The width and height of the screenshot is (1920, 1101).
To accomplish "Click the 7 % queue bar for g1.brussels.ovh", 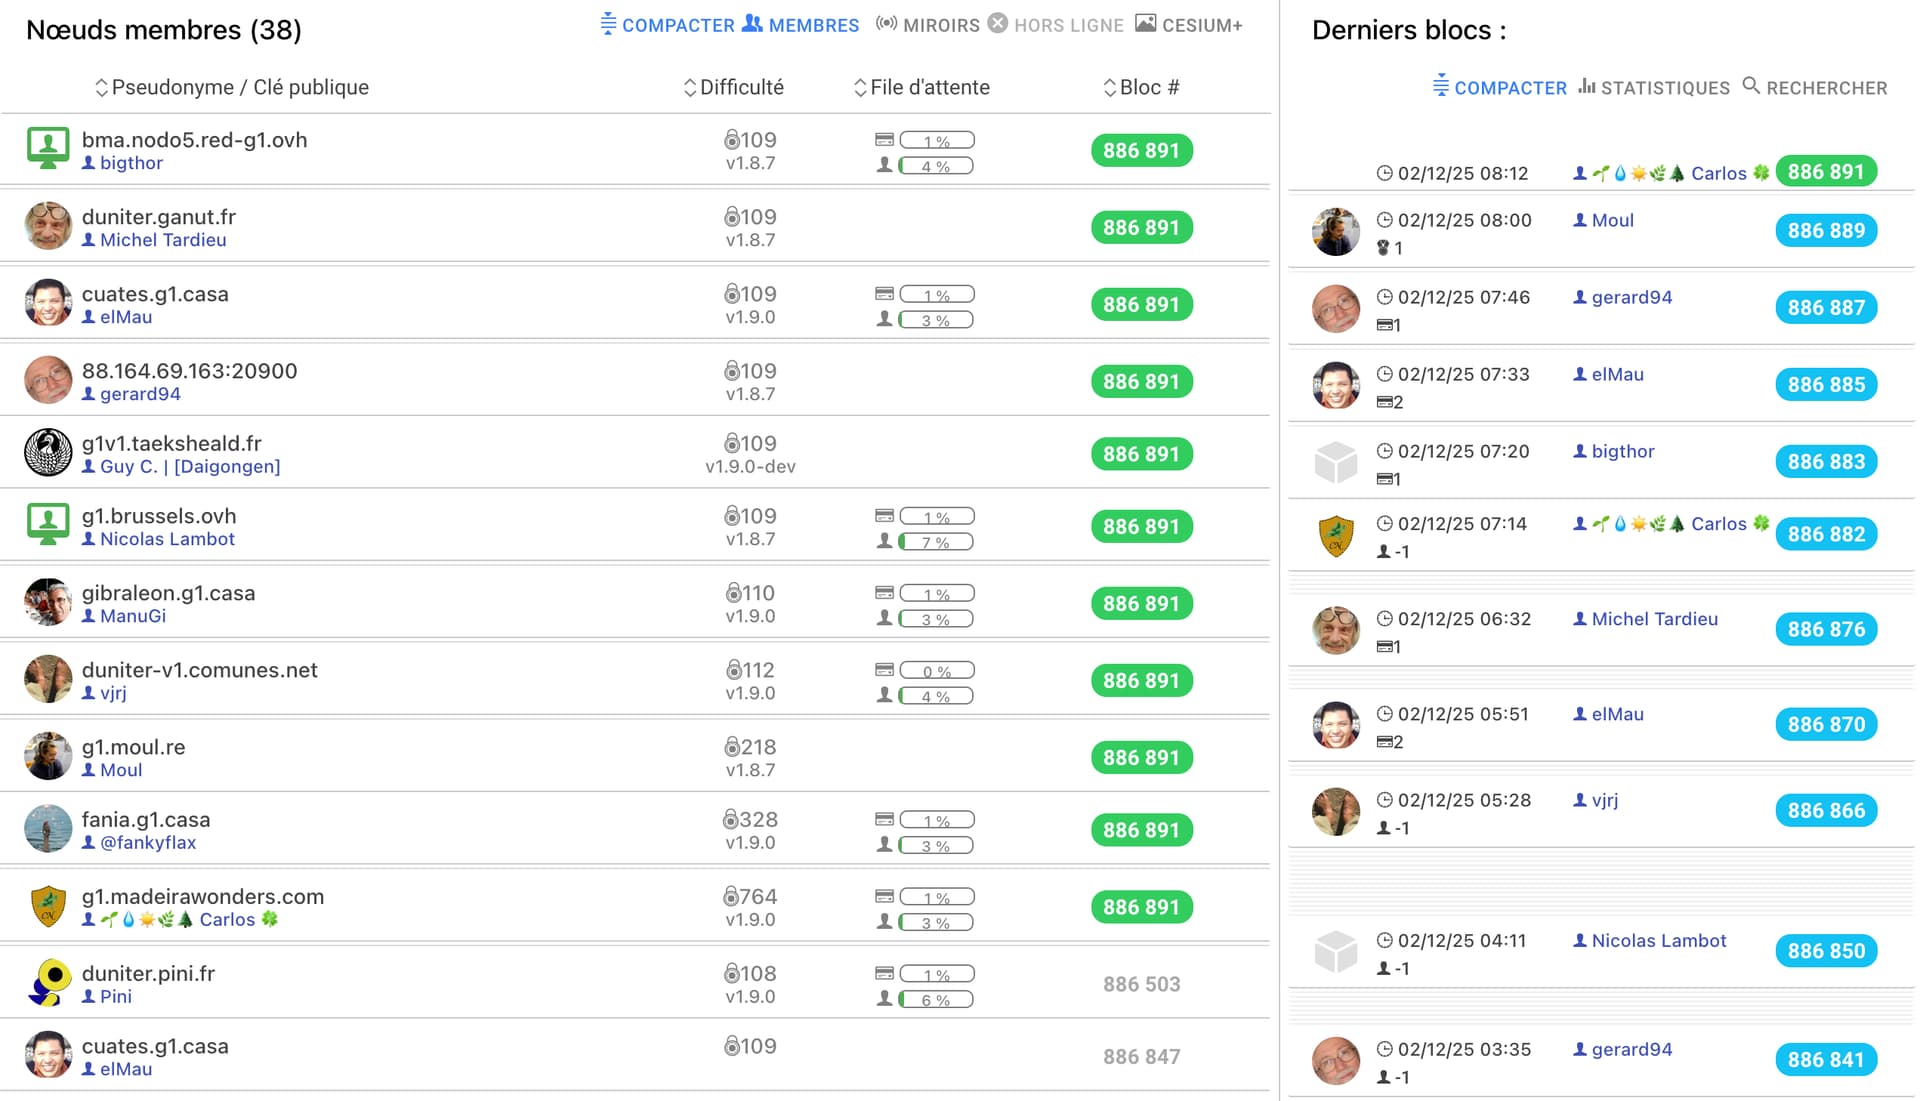I will [x=936, y=542].
